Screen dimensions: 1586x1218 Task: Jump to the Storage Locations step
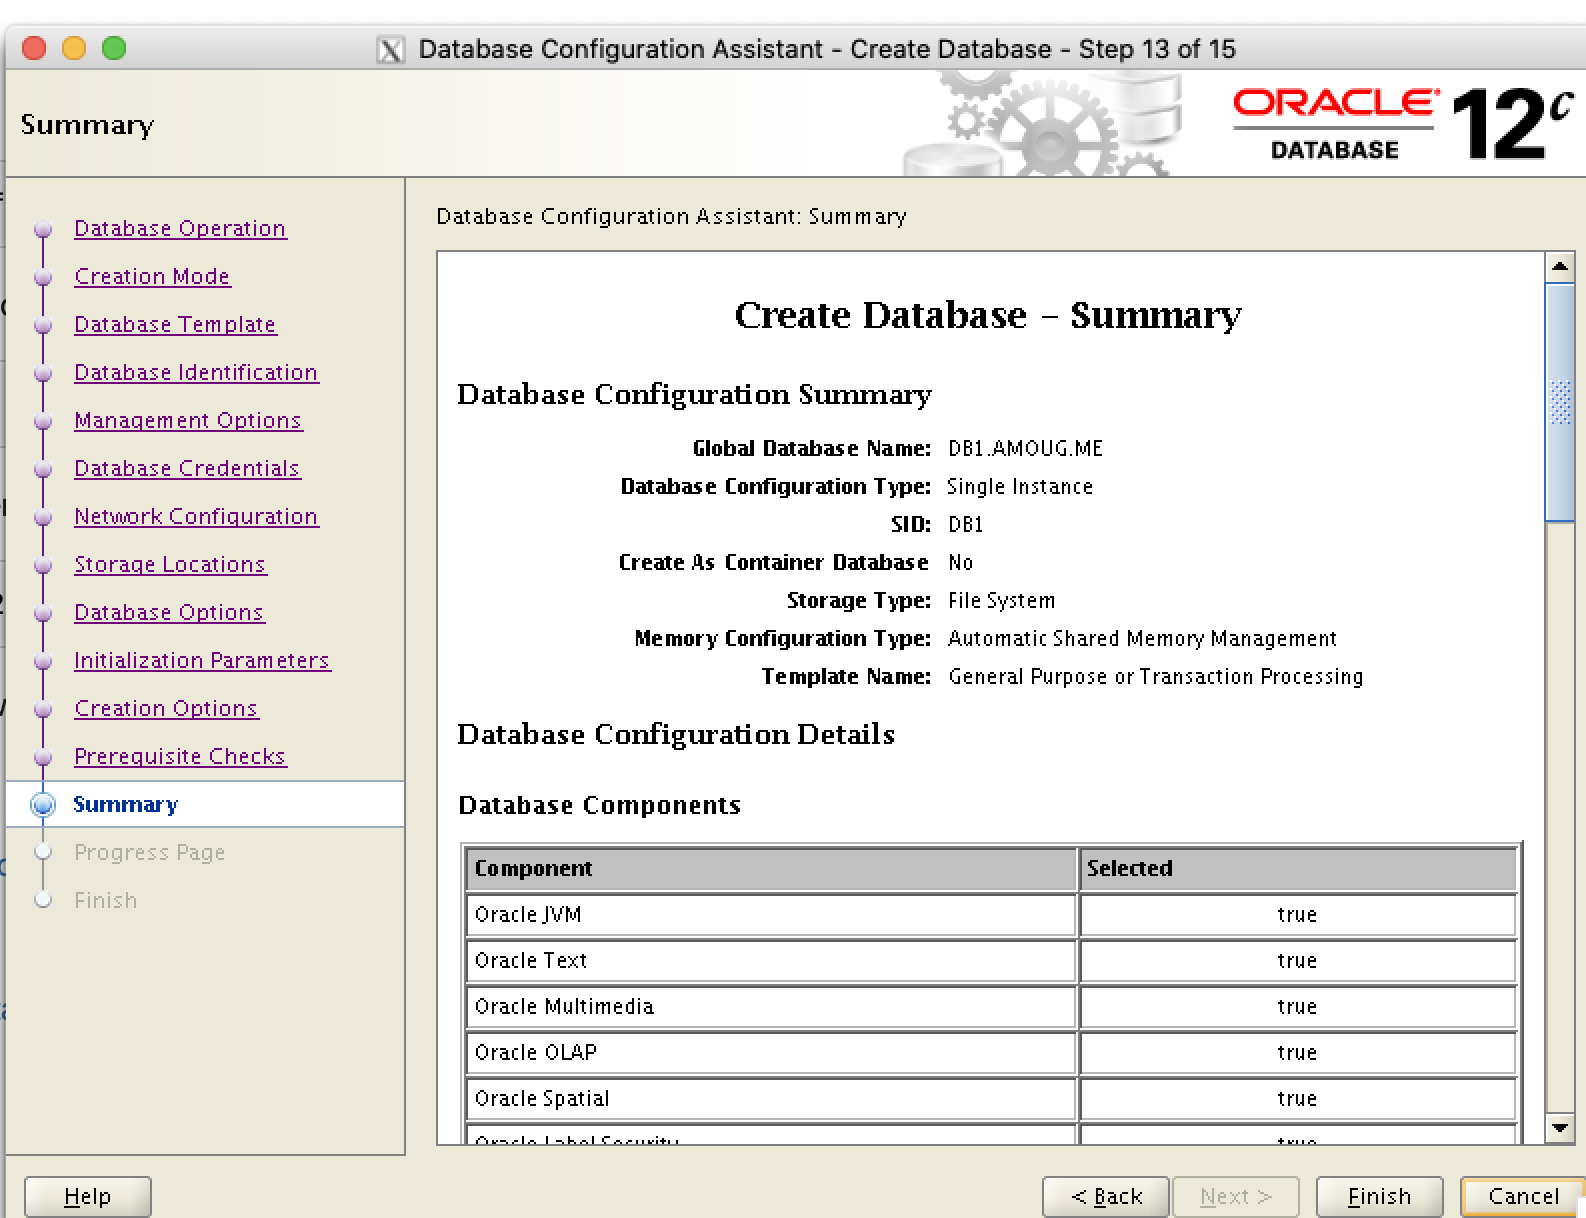pos(170,564)
